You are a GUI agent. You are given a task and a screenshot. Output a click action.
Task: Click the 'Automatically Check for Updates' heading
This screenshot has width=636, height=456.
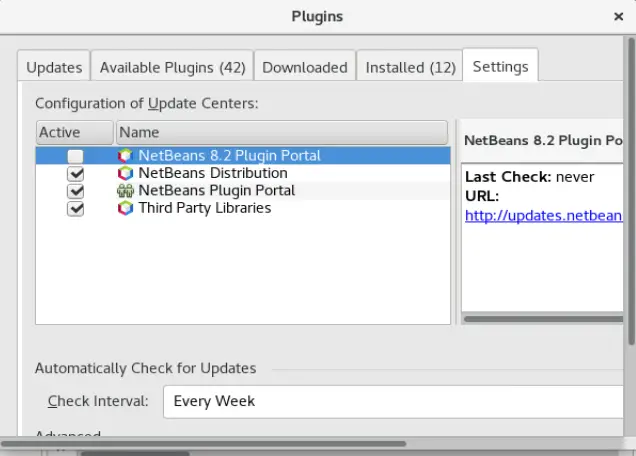[x=146, y=368]
